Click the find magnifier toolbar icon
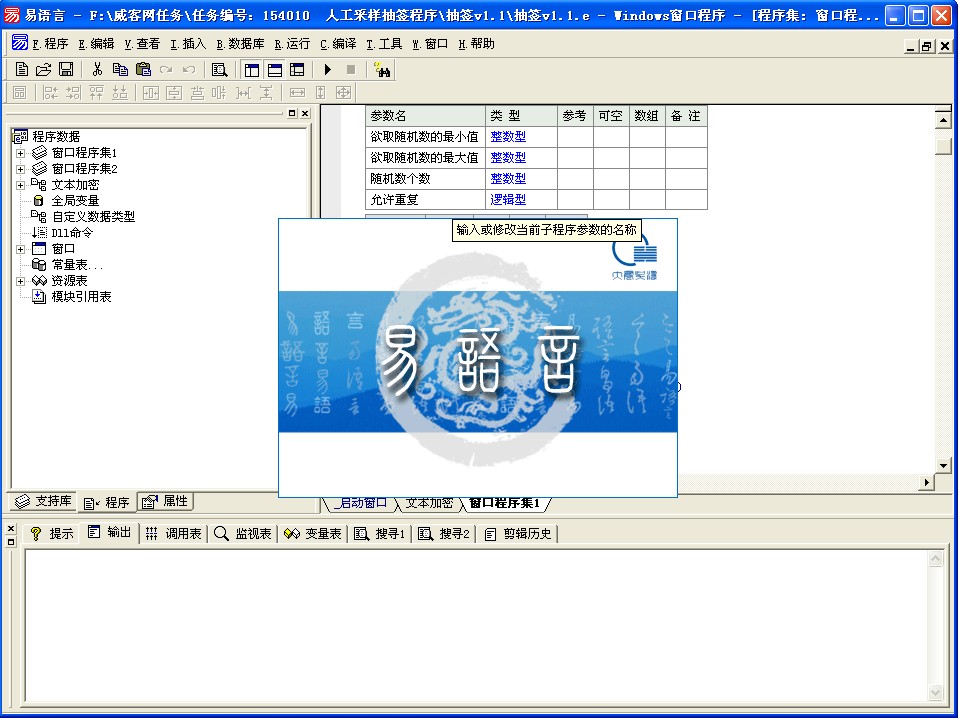 pyautogui.click(x=219, y=70)
